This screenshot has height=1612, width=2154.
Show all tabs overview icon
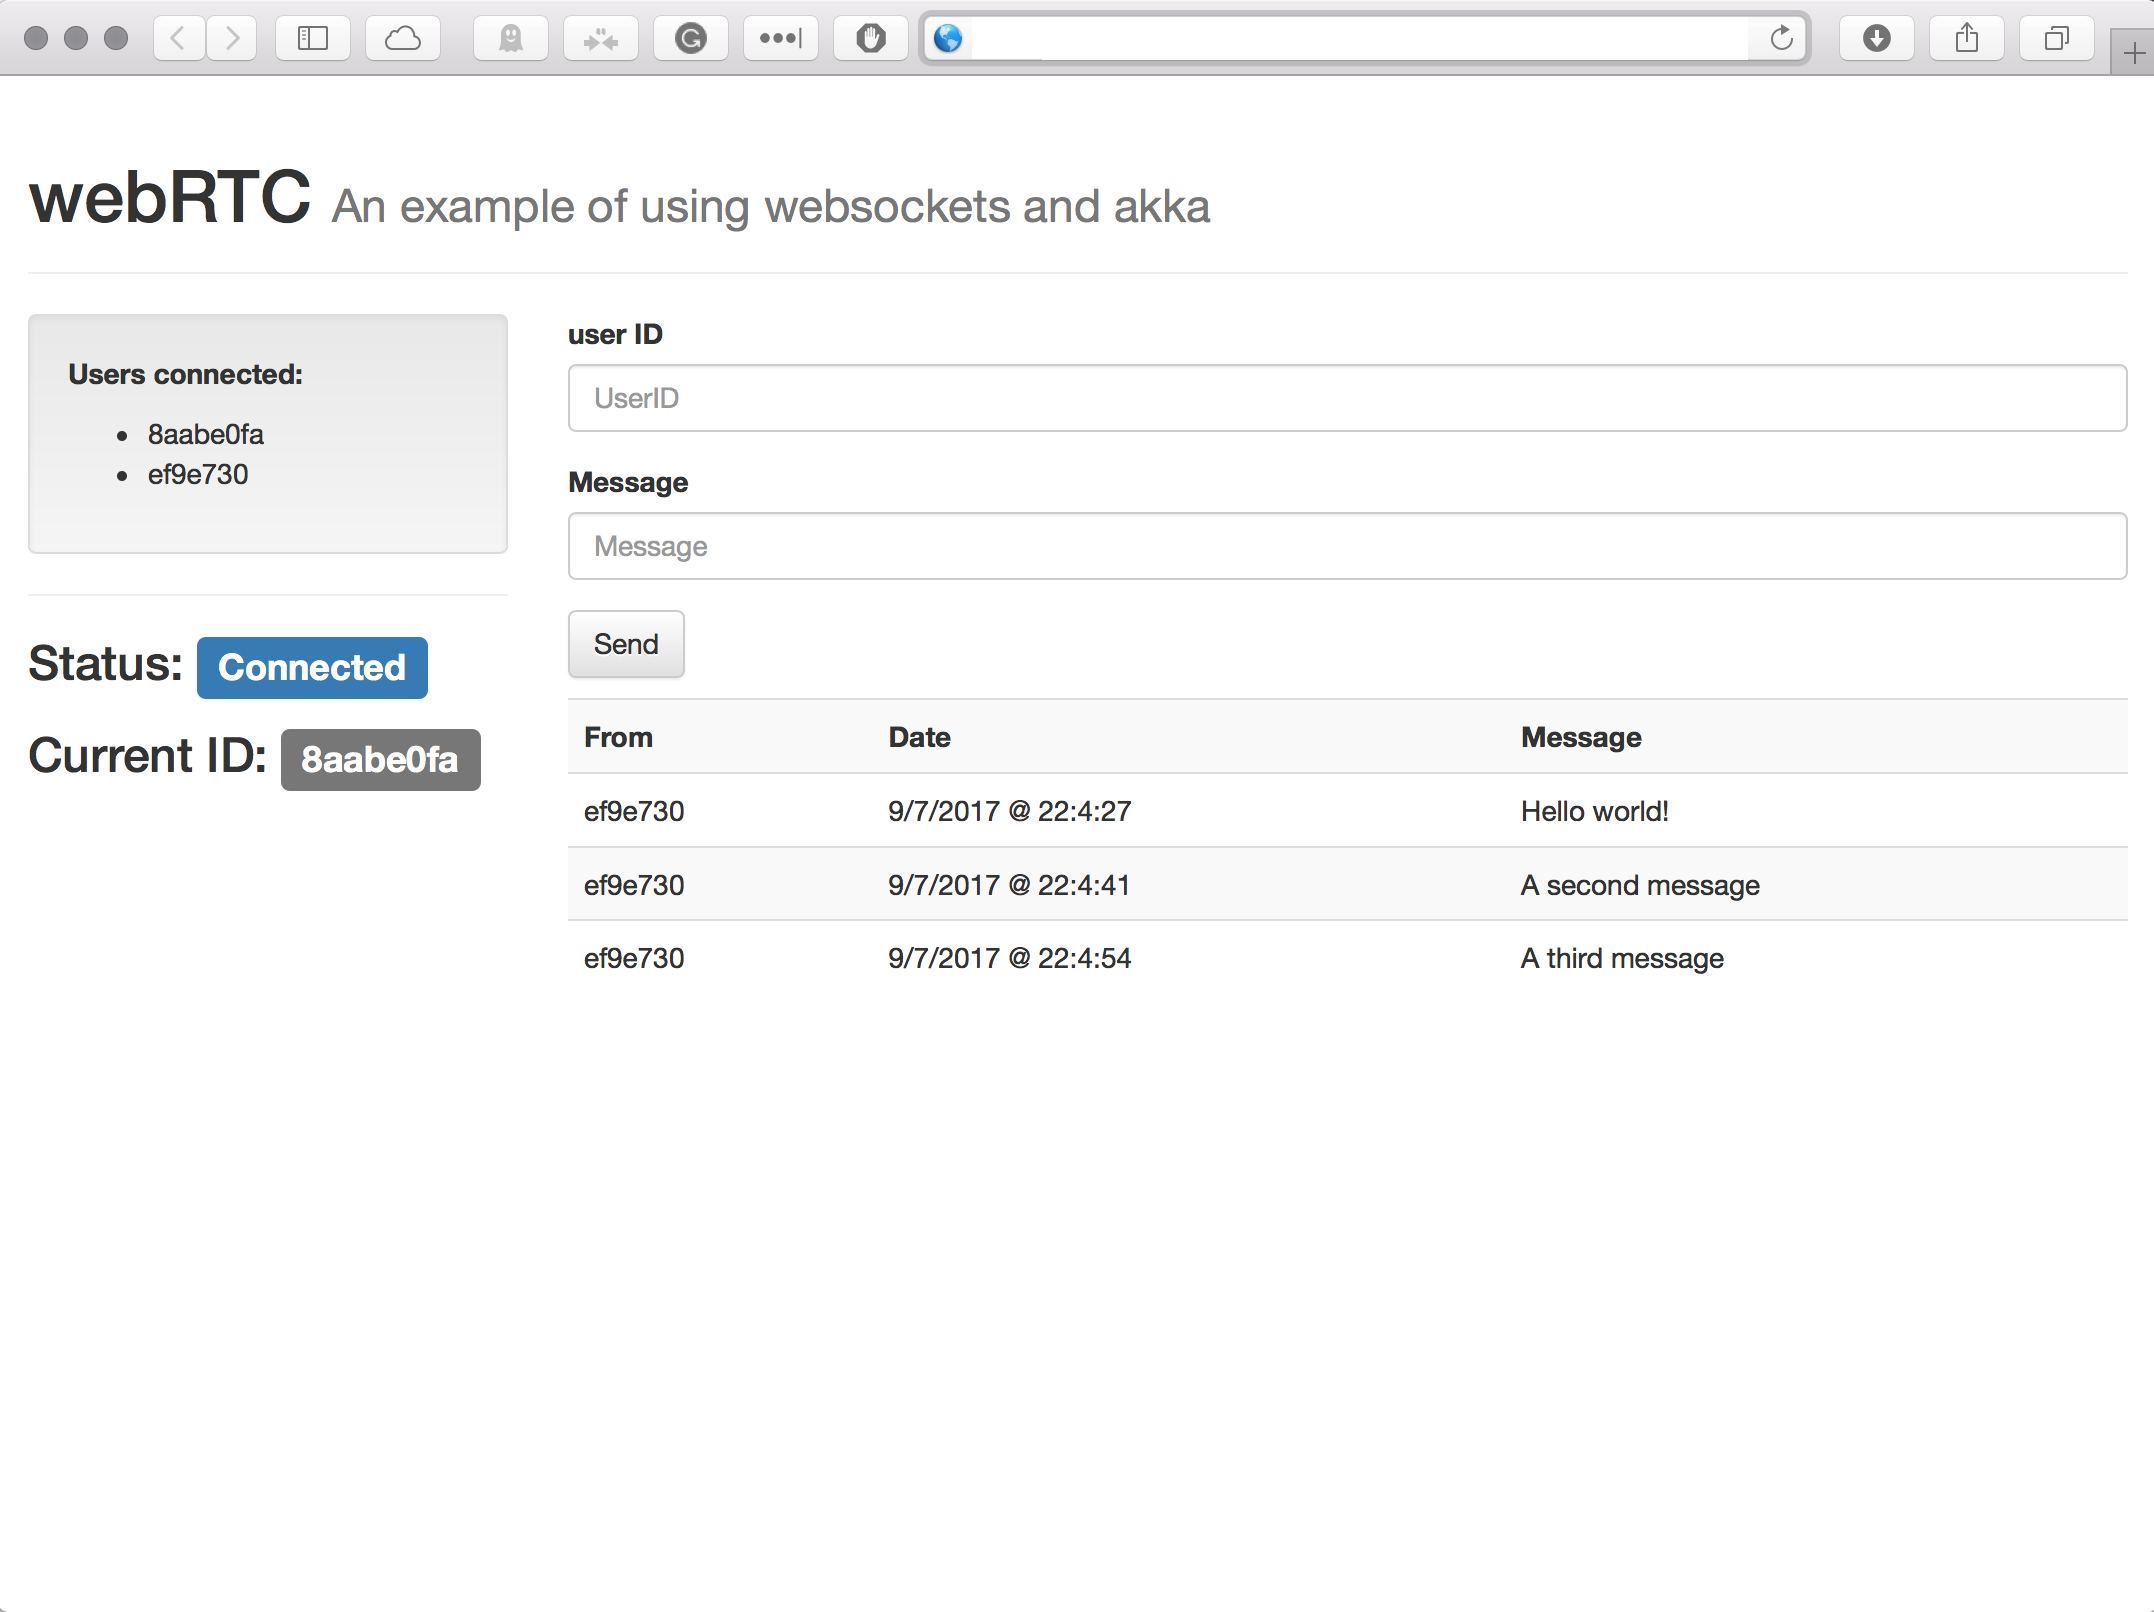2056,38
